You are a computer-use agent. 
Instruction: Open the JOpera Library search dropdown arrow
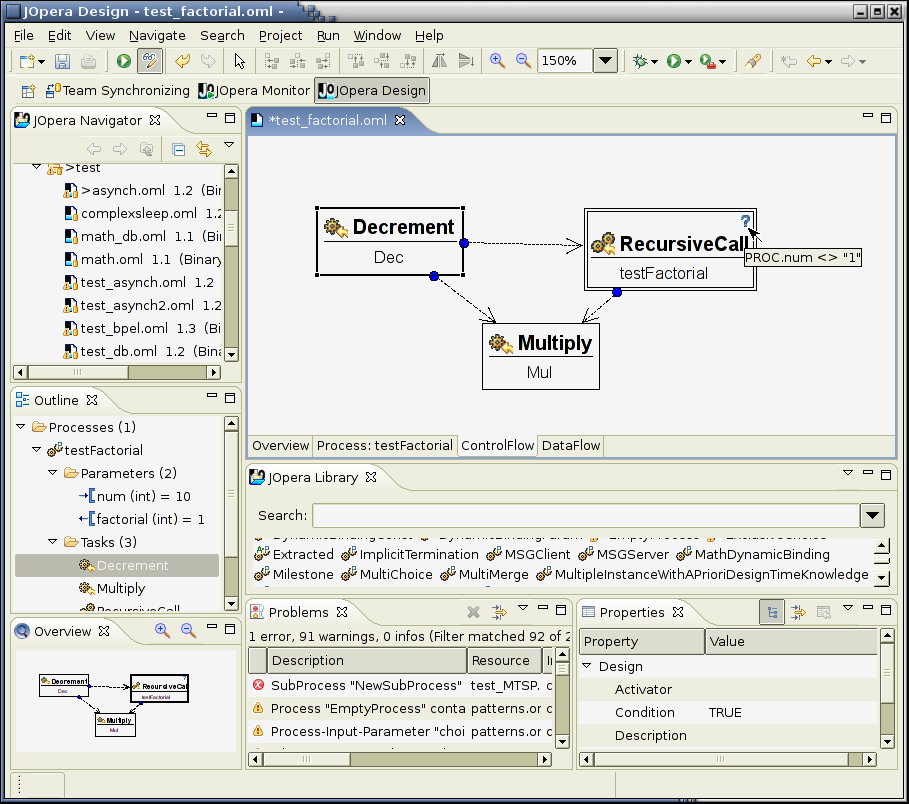[872, 515]
